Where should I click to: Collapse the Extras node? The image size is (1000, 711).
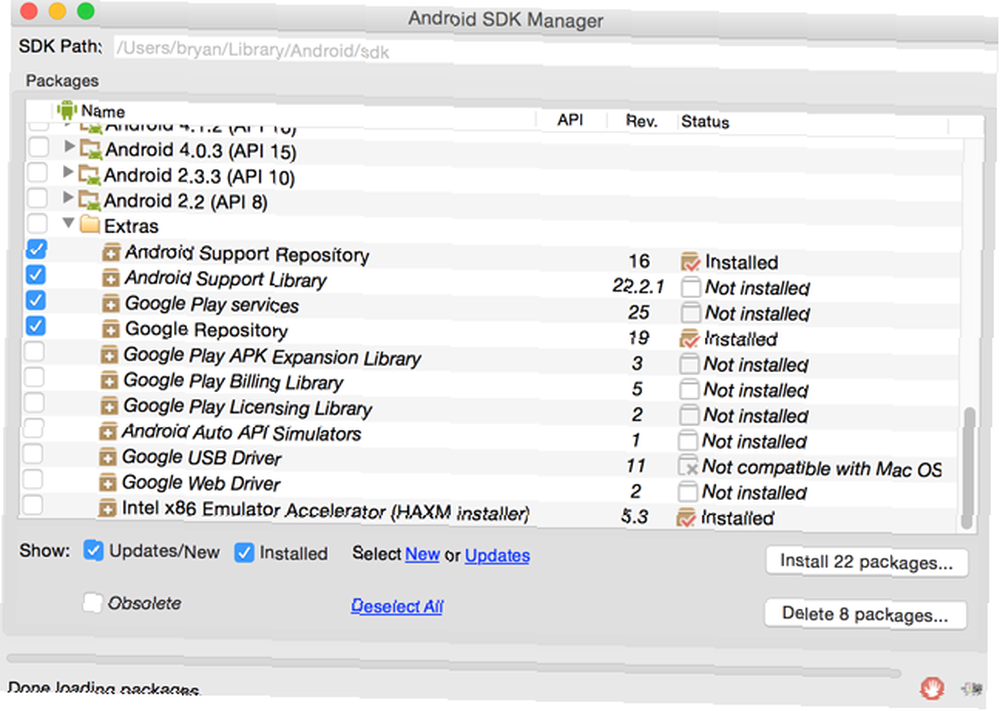(68, 223)
